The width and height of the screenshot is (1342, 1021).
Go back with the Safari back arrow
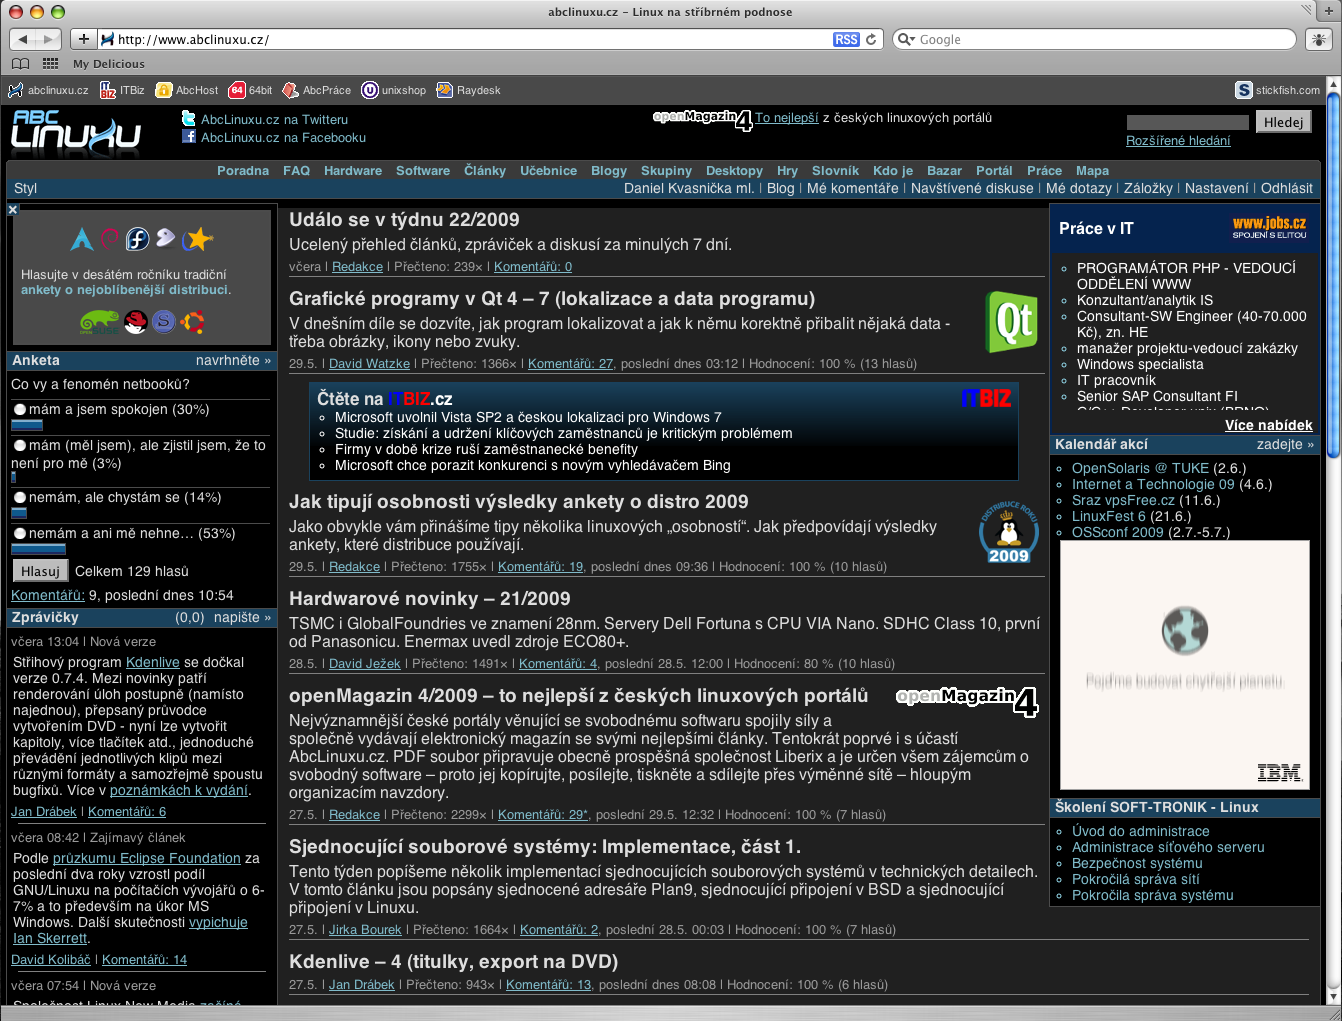pyautogui.click(x=24, y=39)
